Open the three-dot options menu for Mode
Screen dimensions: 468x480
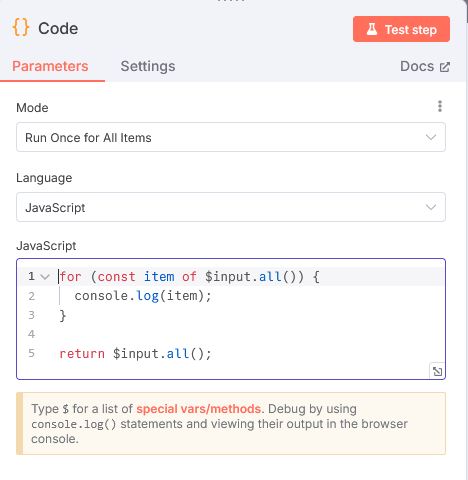coord(440,106)
